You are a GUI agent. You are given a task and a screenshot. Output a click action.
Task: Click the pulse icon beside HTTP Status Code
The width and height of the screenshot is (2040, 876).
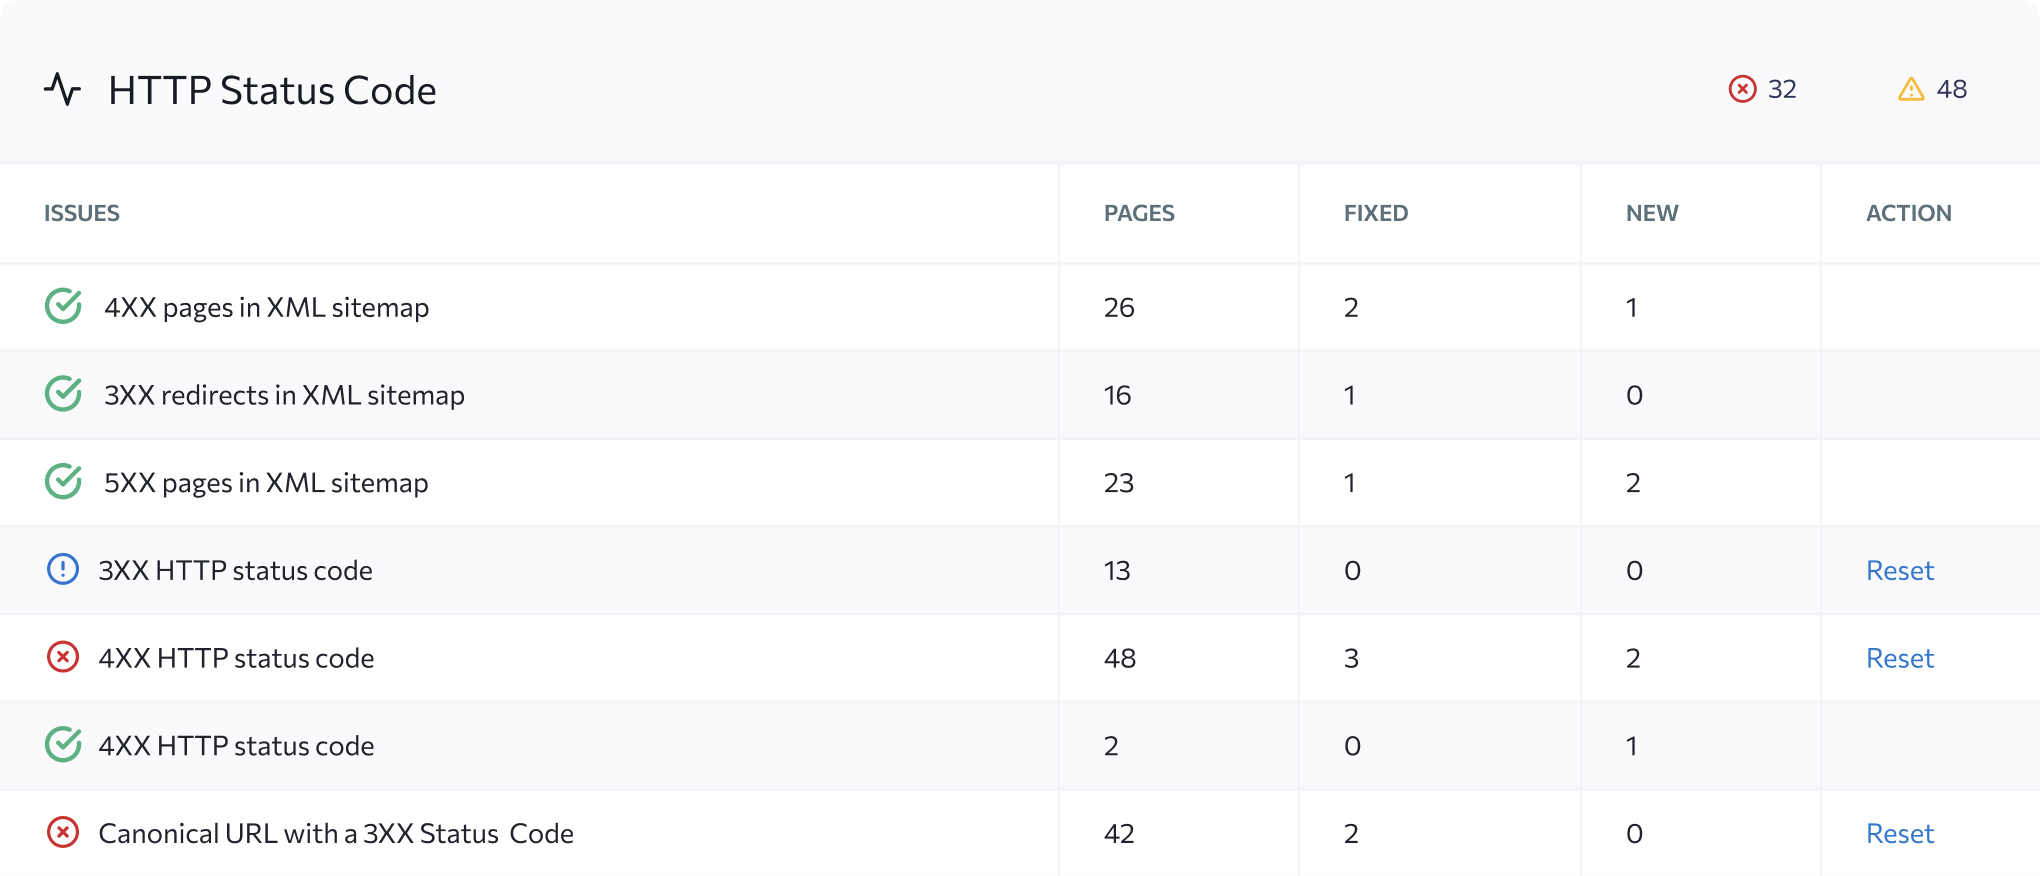(x=62, y=90)
